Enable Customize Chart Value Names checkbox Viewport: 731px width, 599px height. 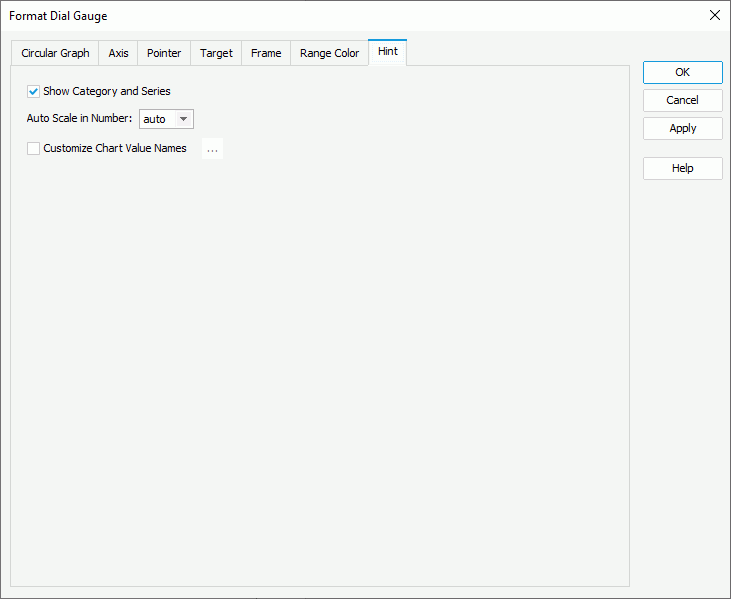33,148
